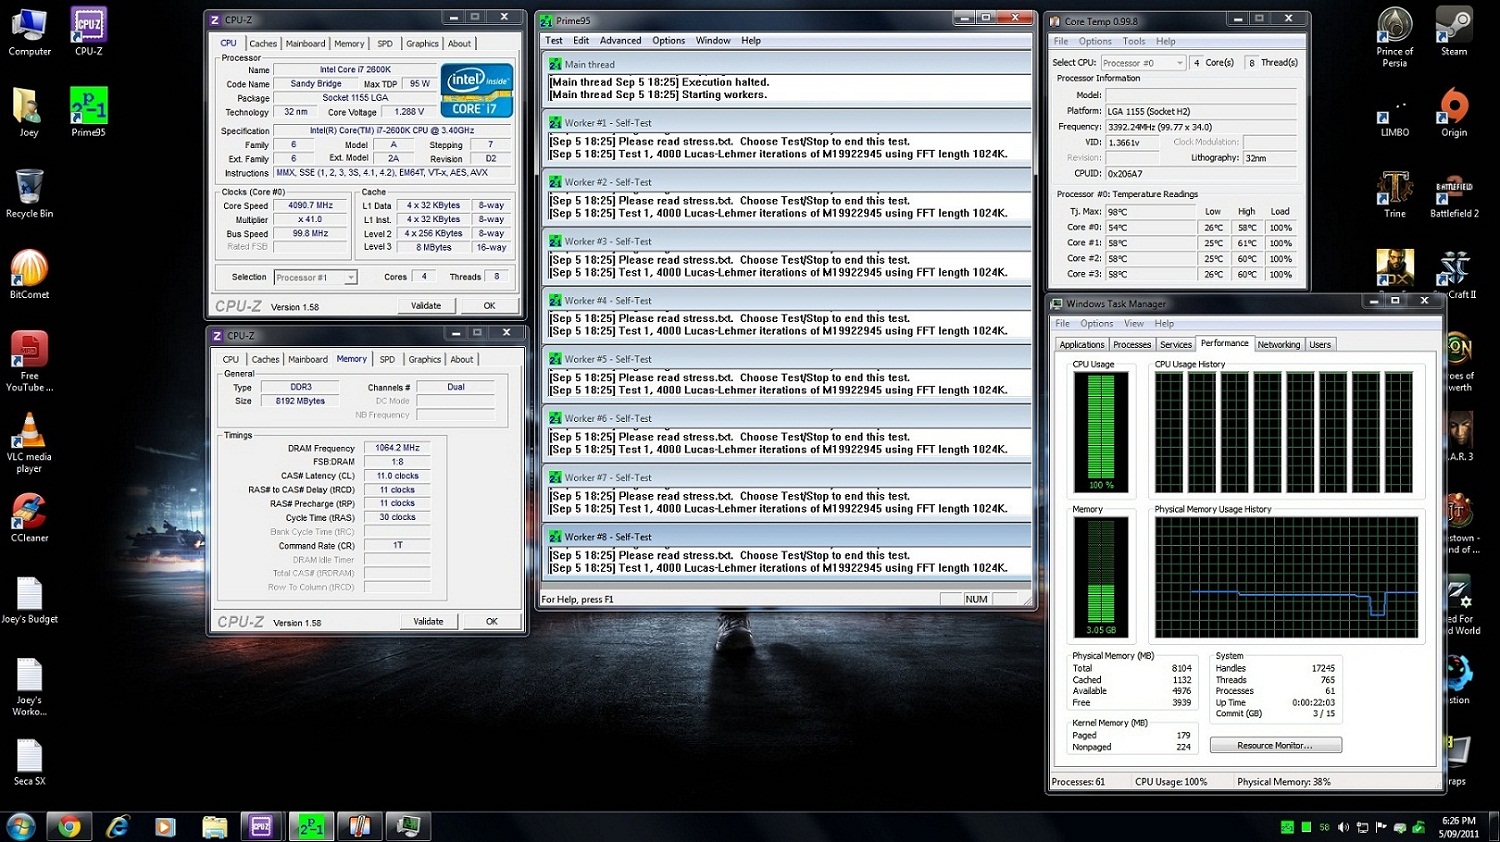Select the Free YouTube desktop shortcut
1500x842 pixels.
[29, 361]
